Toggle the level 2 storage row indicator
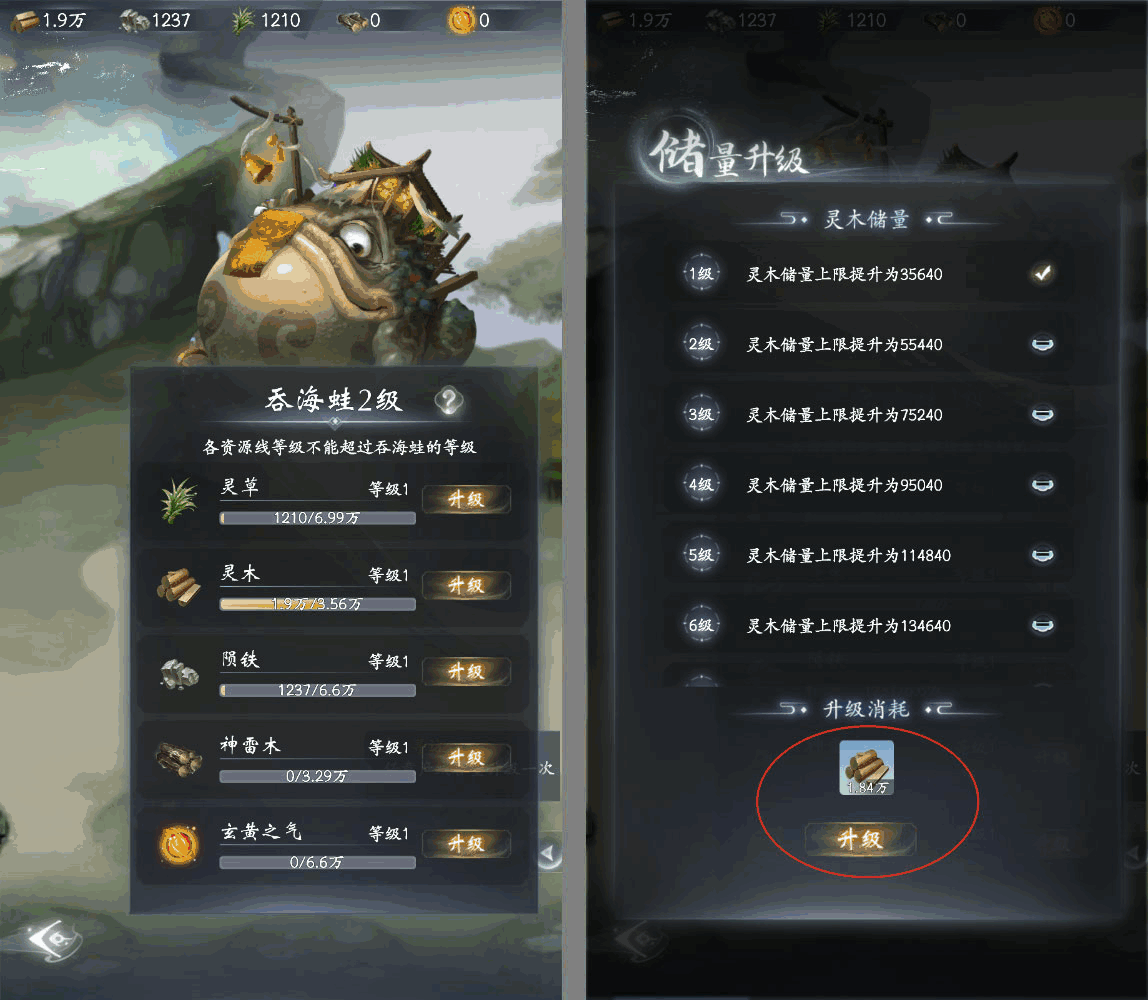 (x=1043, y=344)
